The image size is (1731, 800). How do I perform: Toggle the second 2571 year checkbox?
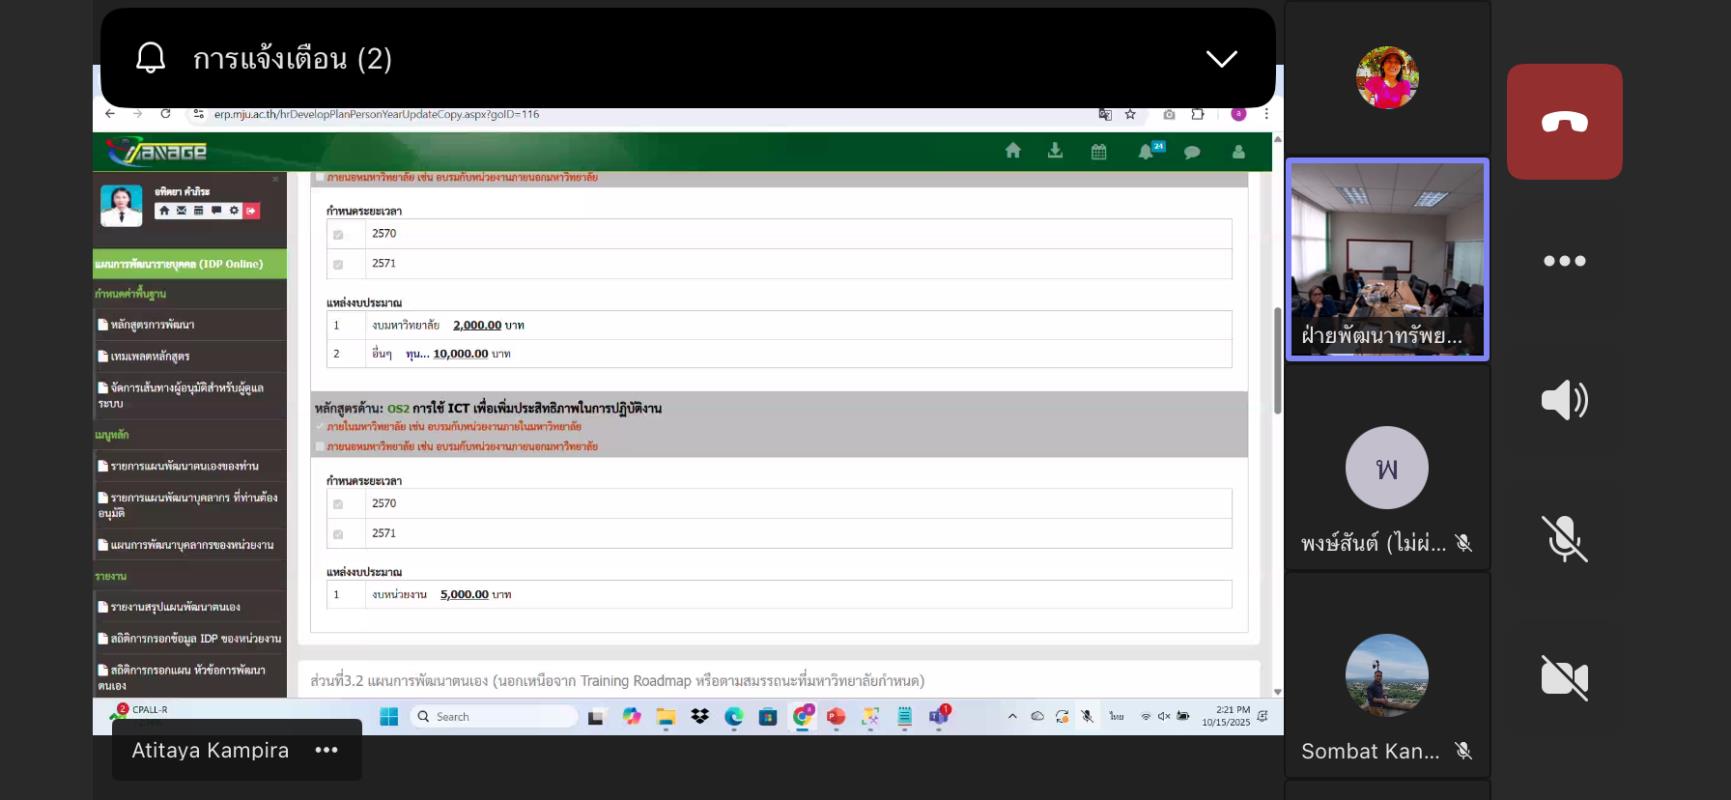338,534
